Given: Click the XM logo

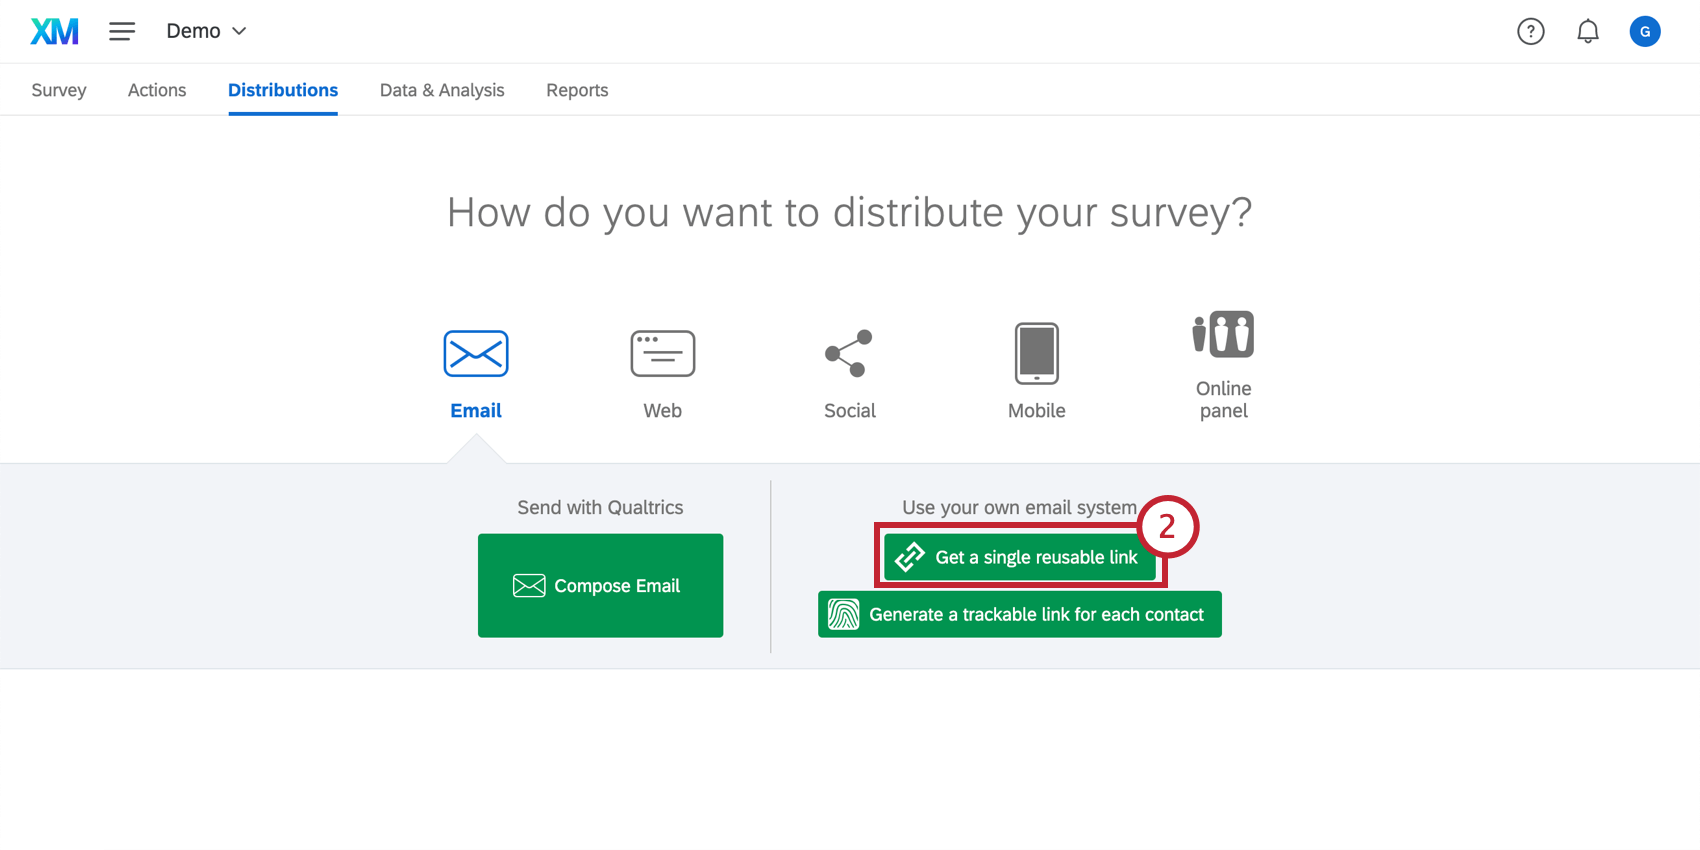Looking at the screenshot, I should (54, 32).
